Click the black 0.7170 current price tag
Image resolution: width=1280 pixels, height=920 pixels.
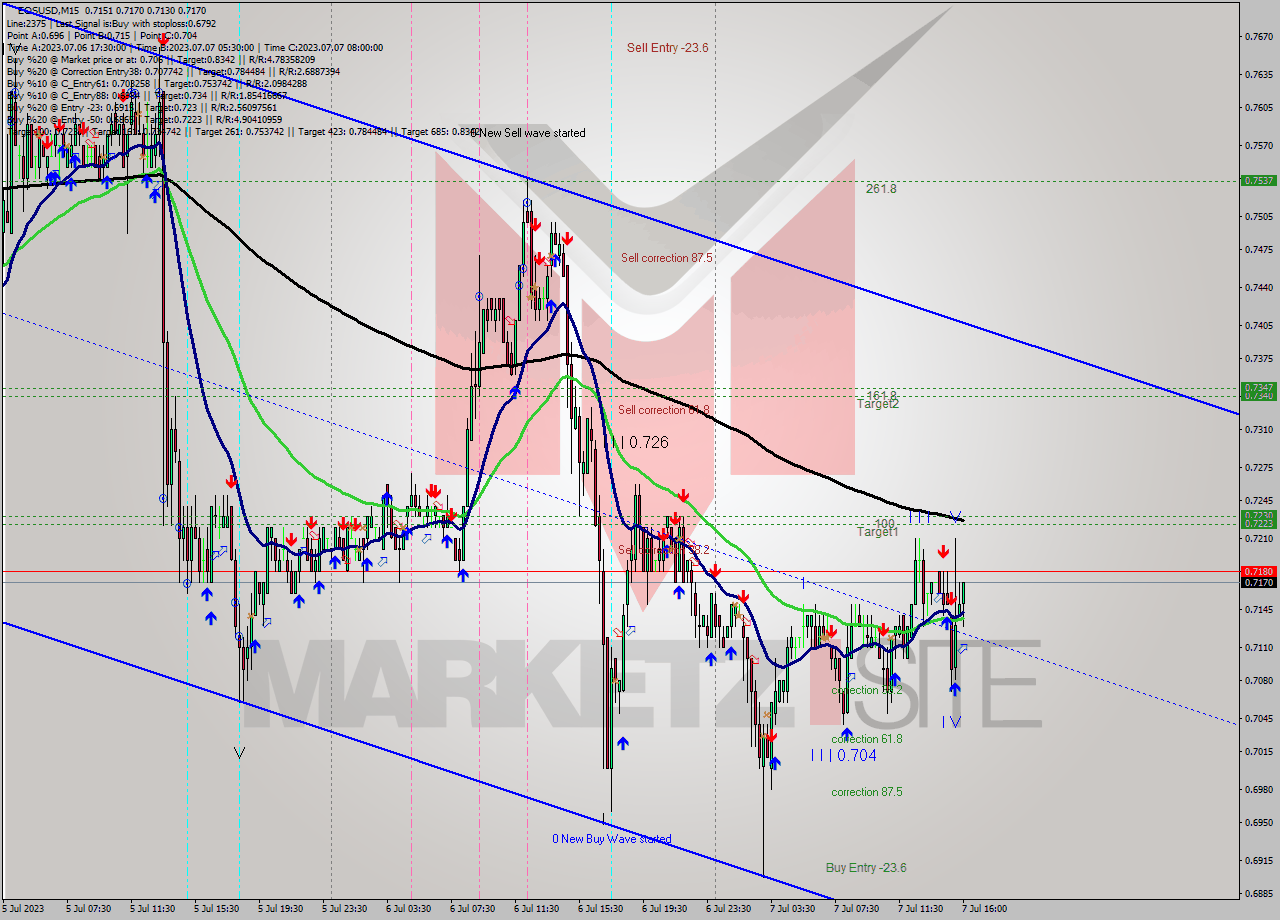1258,582
